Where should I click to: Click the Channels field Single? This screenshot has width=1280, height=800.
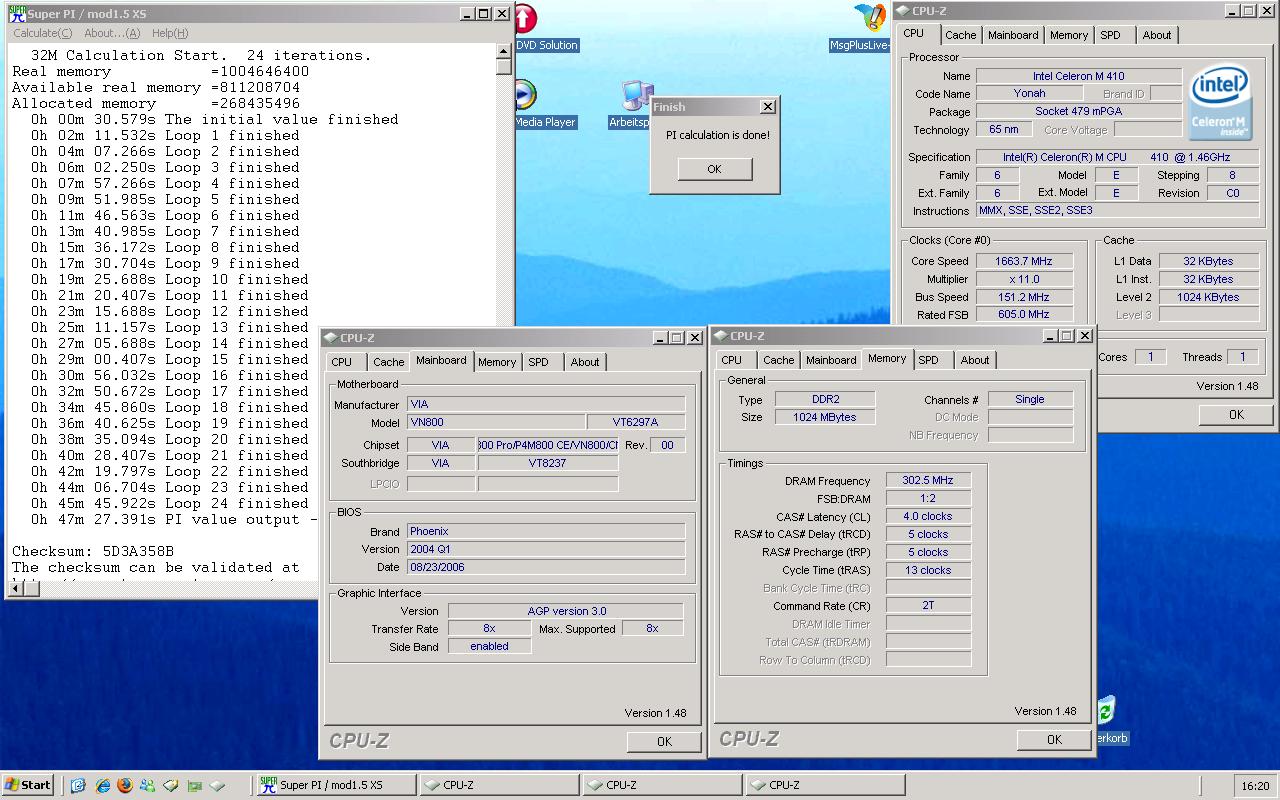coord(1030,399)
